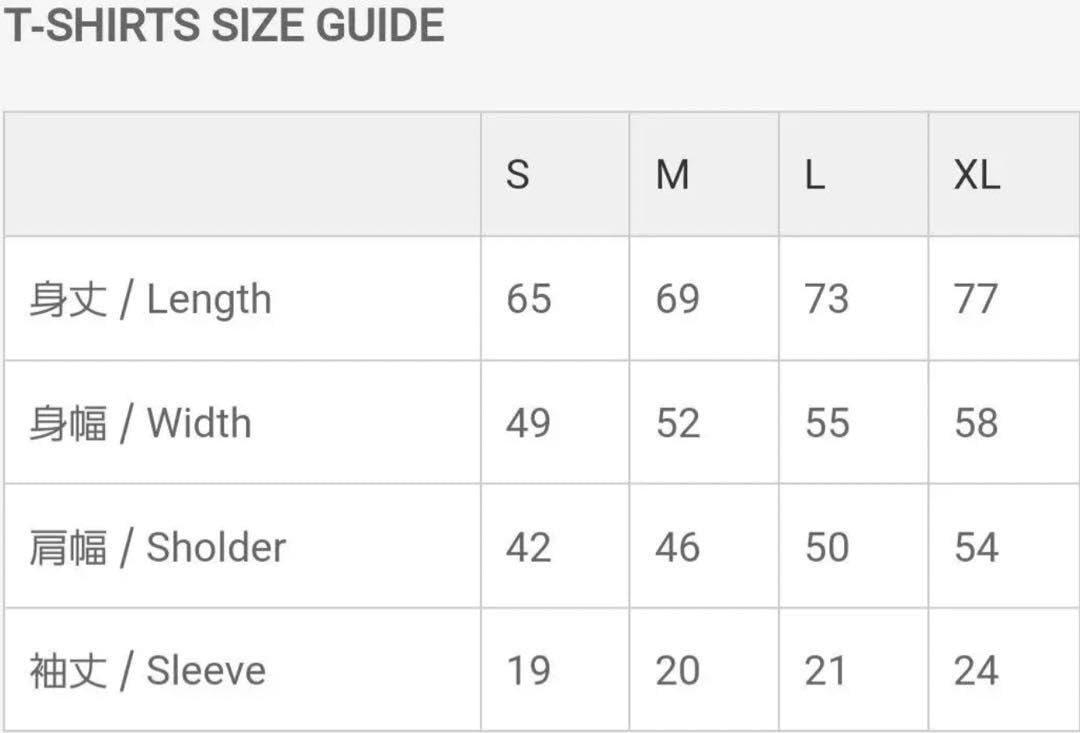Click the 身丈 / Length row label
This screenshot has height=733, width=1080.
click(x=150, y=299)
